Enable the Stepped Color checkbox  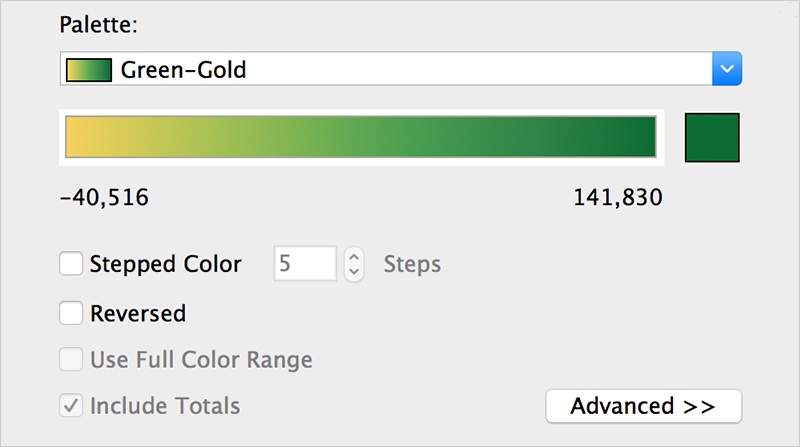pos(71,264)
